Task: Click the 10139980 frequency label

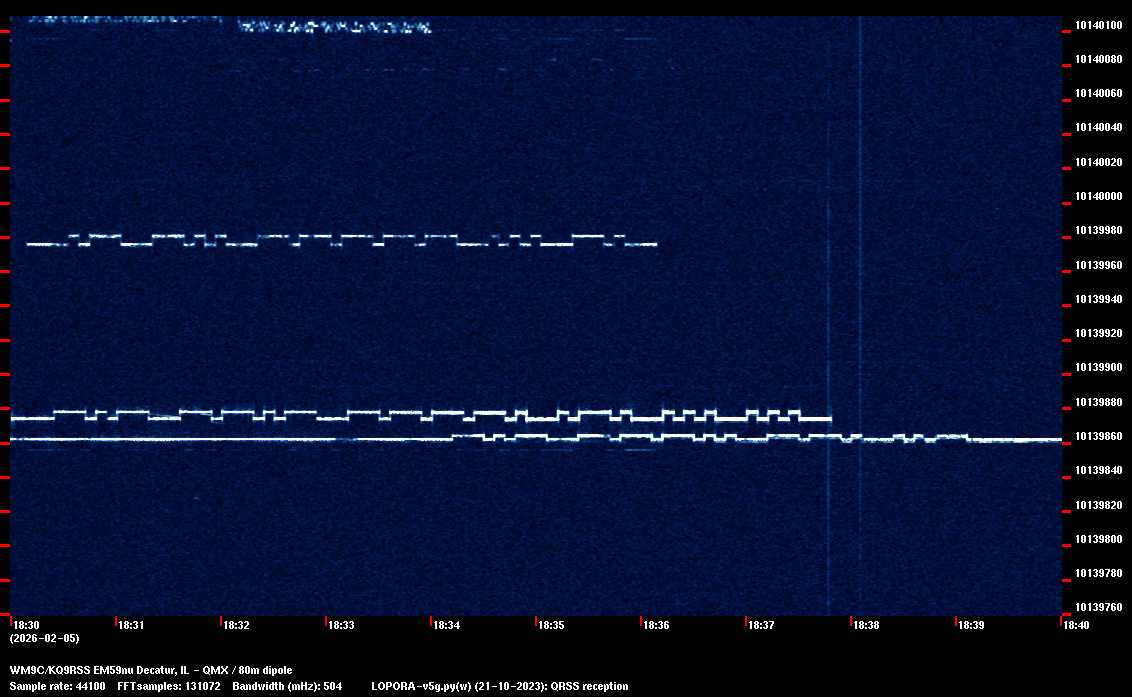Action: tap(1097, 231)
